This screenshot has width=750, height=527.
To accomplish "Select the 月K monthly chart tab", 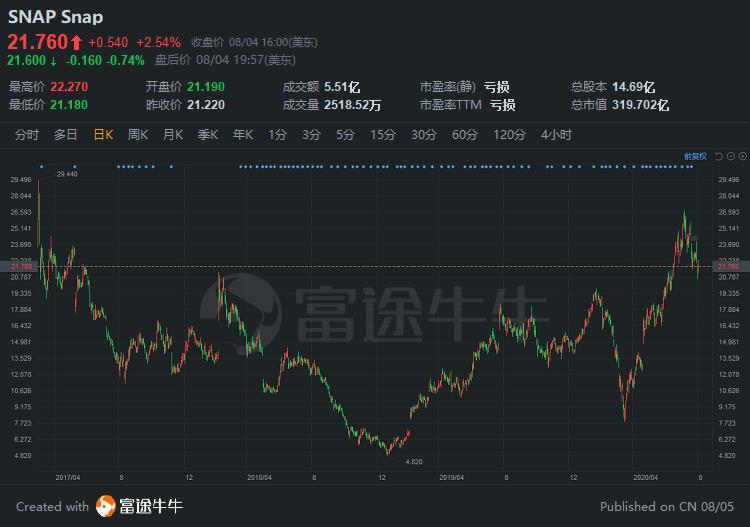I will (x=173, y=135).
